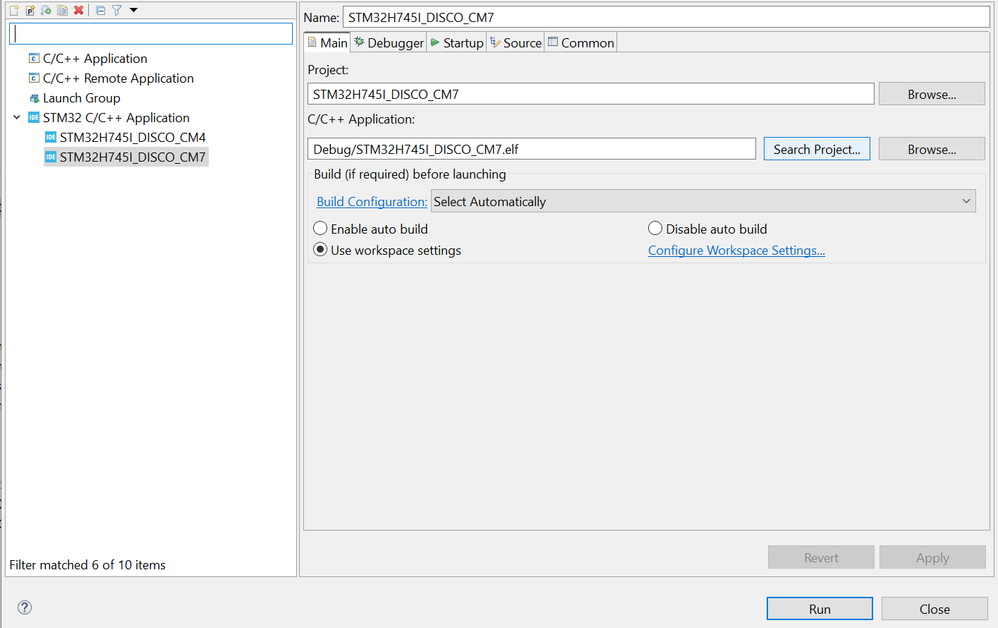The height and width of the screenshot is (628, 998).
Task: Switch to the Startup tab
Action: [457, 43]
